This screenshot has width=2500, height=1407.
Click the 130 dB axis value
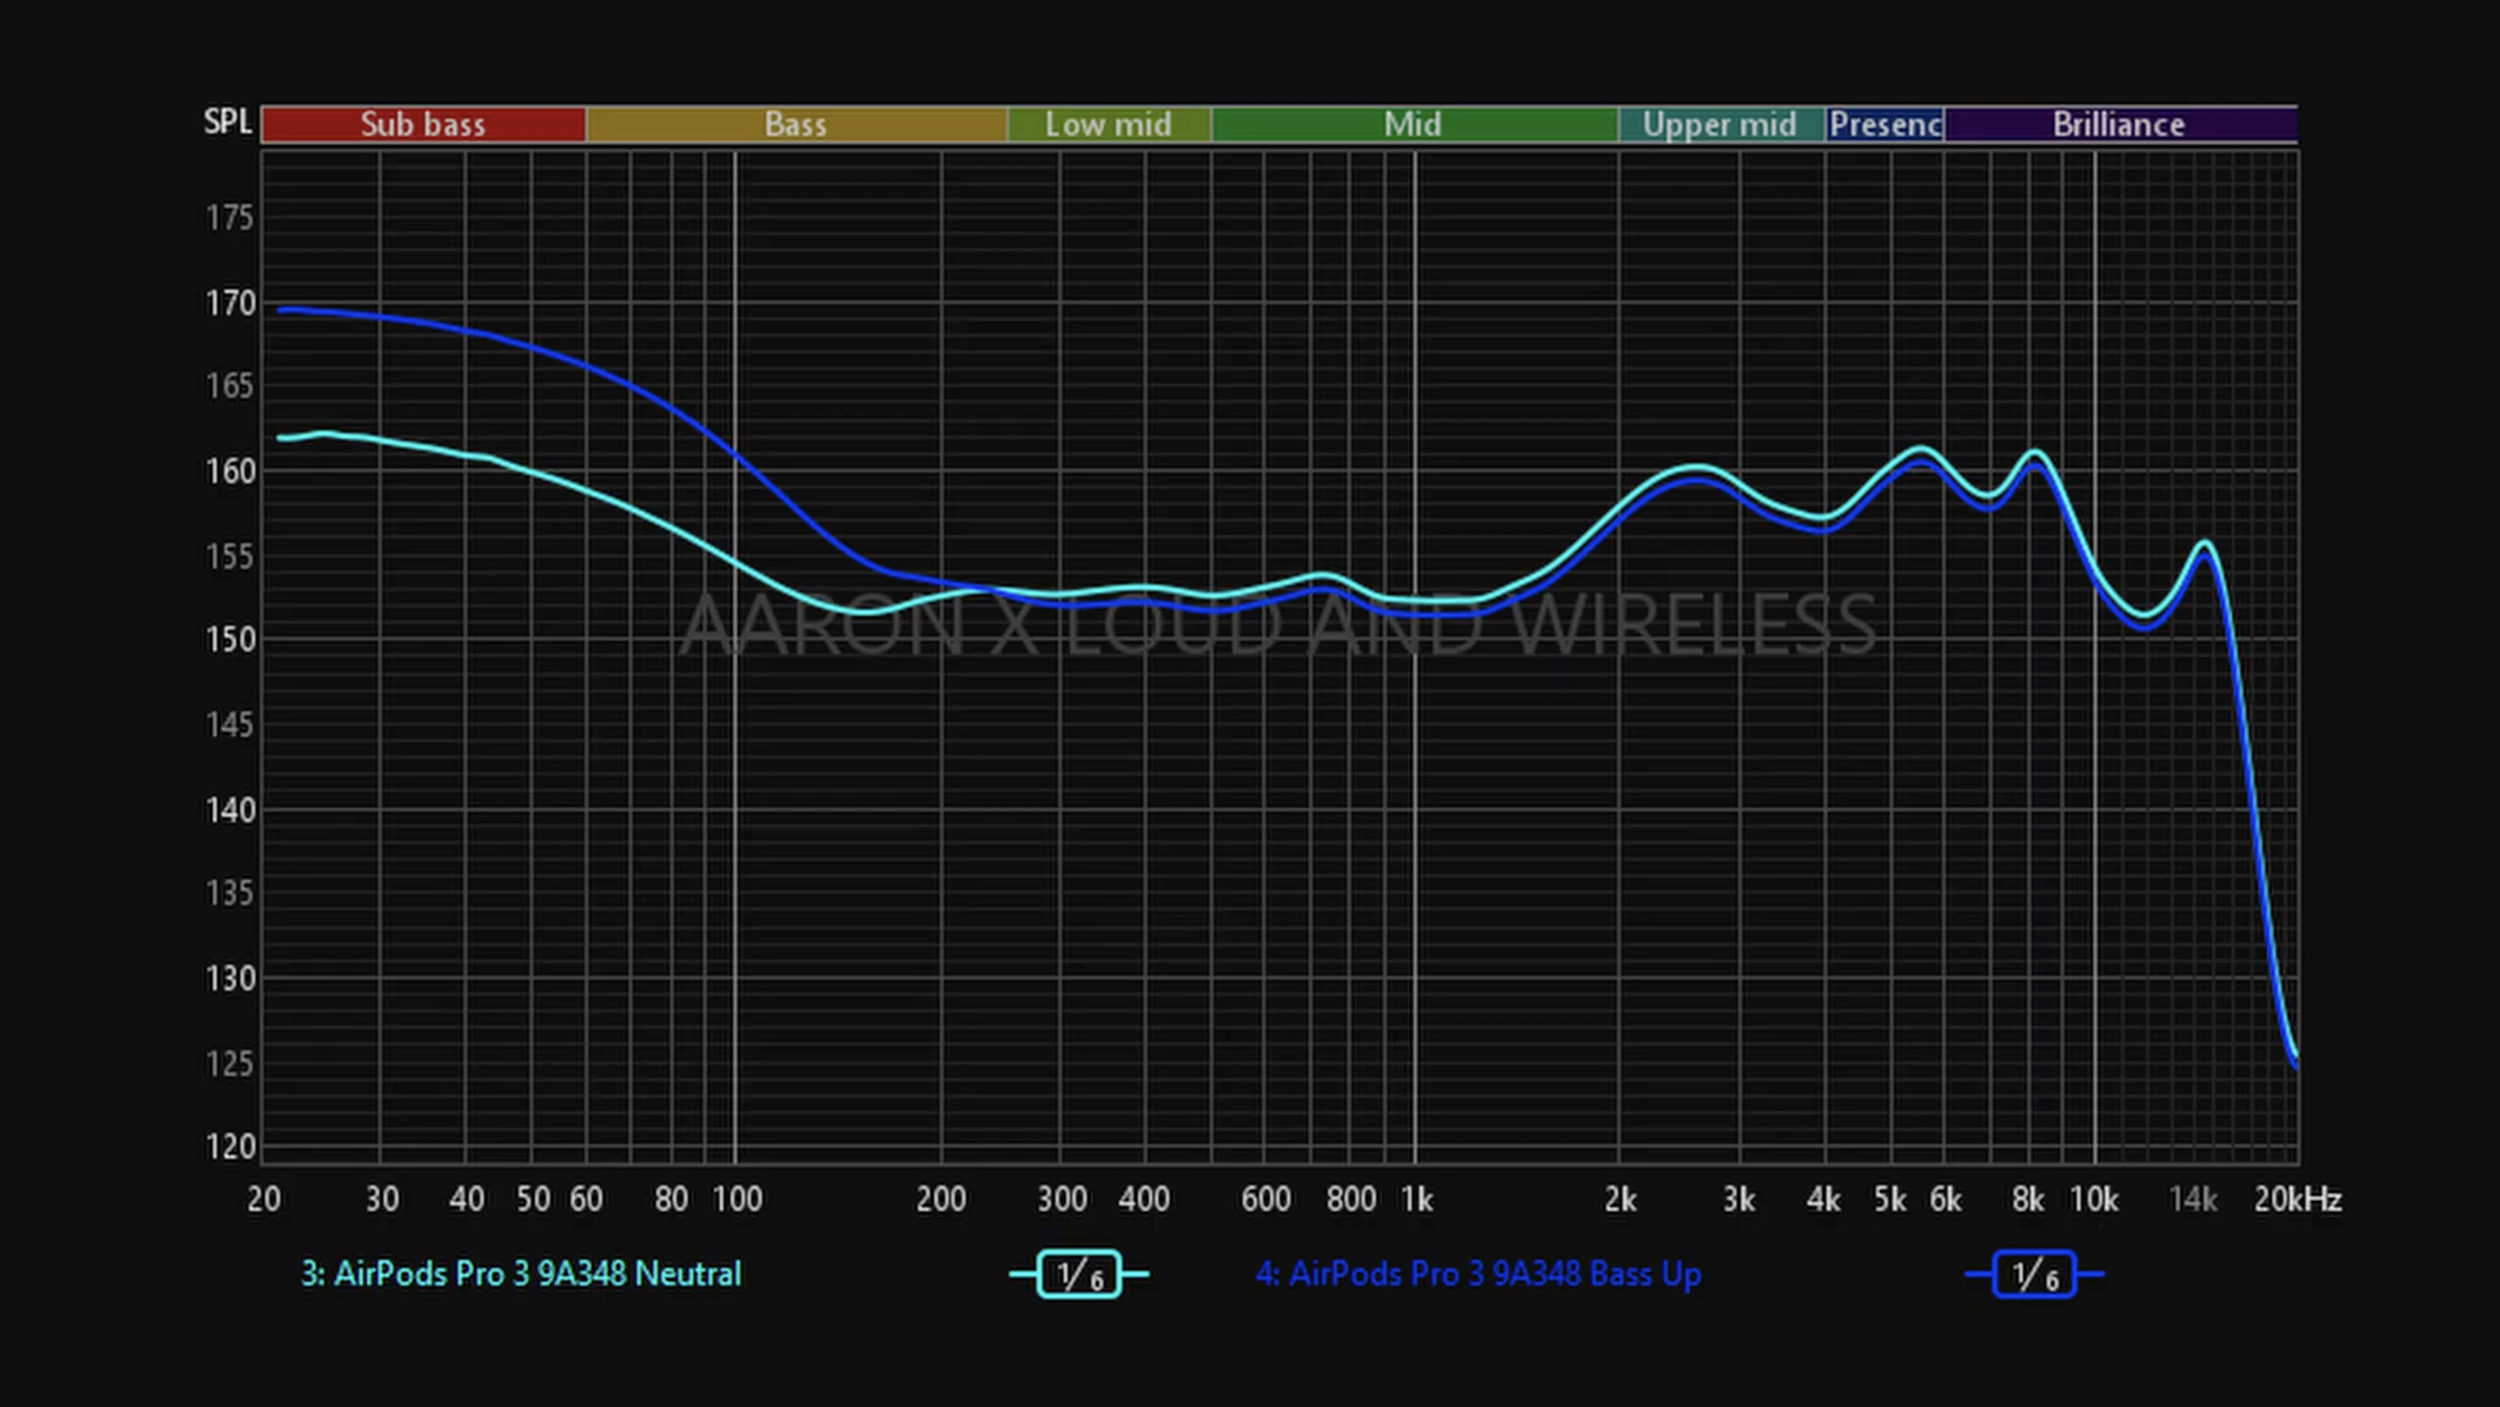(230, 978)
